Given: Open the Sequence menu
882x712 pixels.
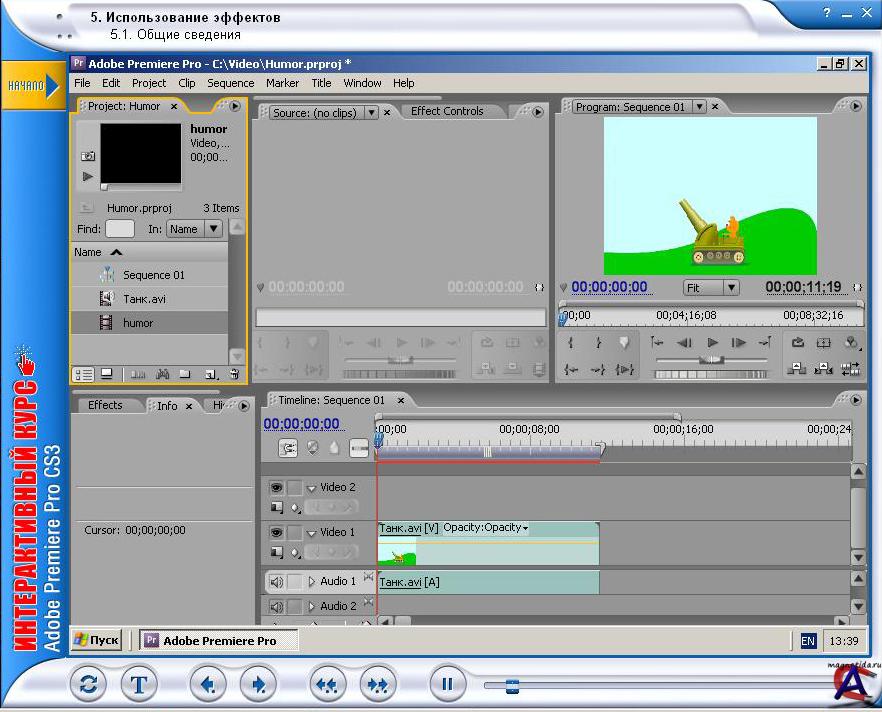Looking at the screenshot, I should click(x=230, y=83).
